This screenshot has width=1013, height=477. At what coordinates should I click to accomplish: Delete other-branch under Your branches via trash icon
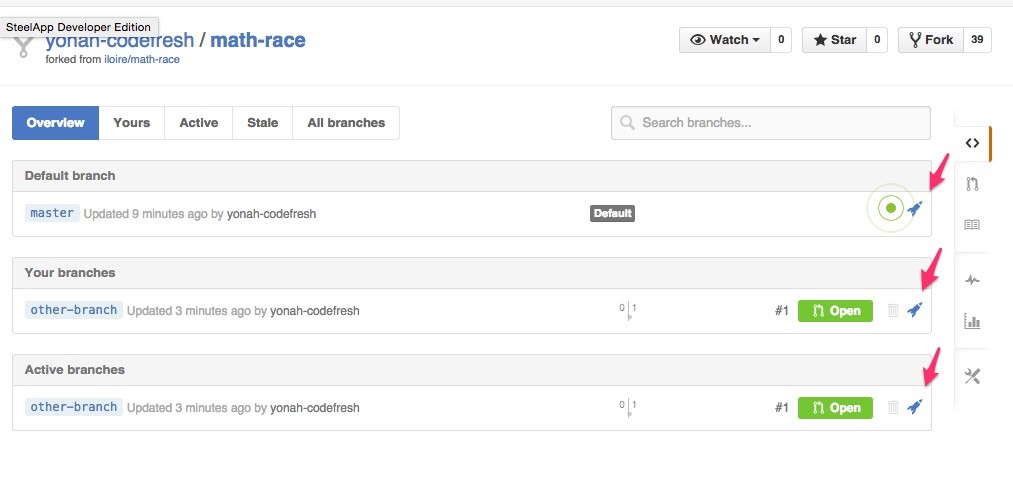(893, 310)
